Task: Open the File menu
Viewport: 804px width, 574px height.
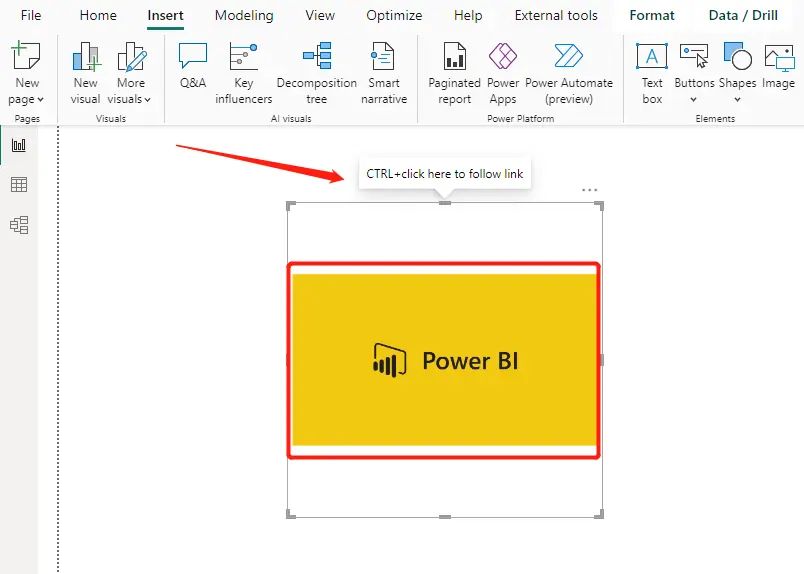Action: 31,15
